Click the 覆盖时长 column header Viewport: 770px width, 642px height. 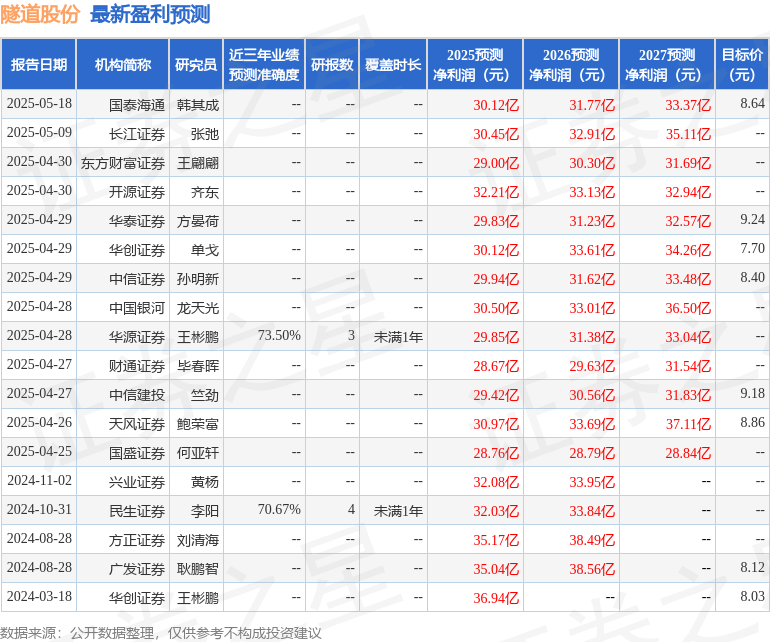coord(393,64)
